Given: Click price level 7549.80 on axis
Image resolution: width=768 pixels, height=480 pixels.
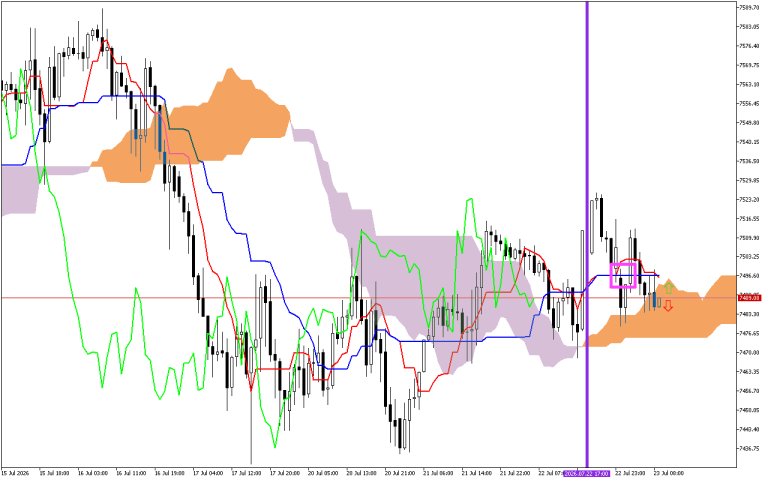Looking at the screenshot, I should [x=749, y=122].
